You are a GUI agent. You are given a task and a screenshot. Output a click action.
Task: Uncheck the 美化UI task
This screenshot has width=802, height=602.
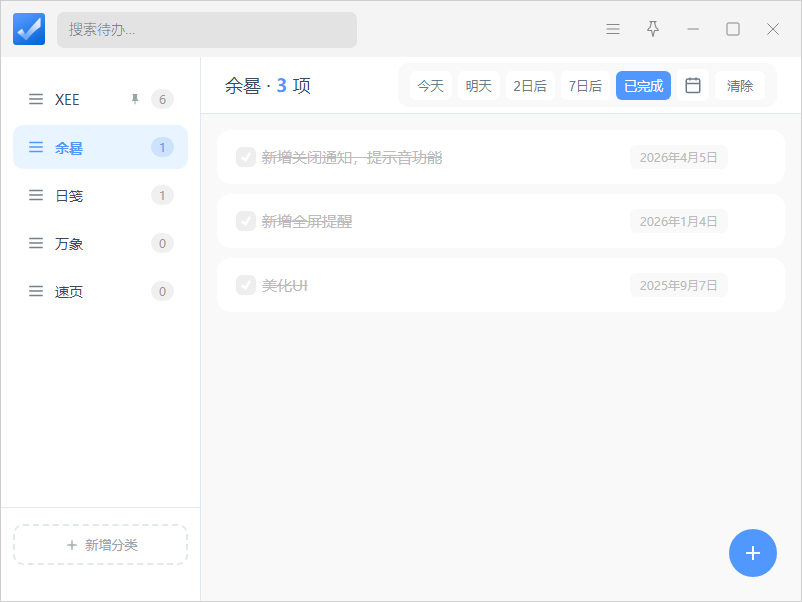pyautogui.click(x=246, y=285)
